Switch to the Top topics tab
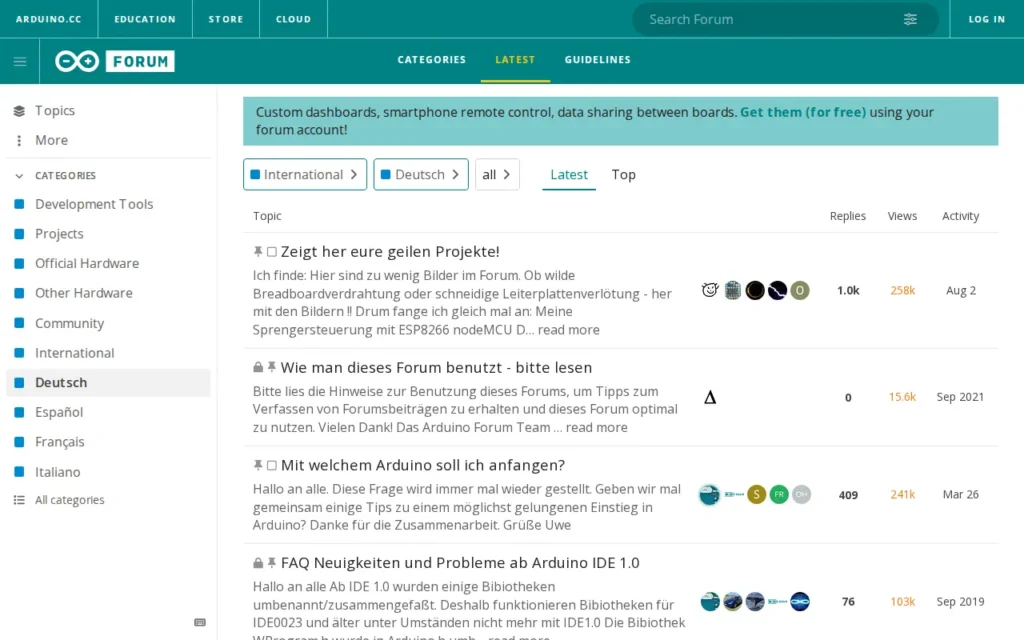1024x640 pixels. (624, 174)
